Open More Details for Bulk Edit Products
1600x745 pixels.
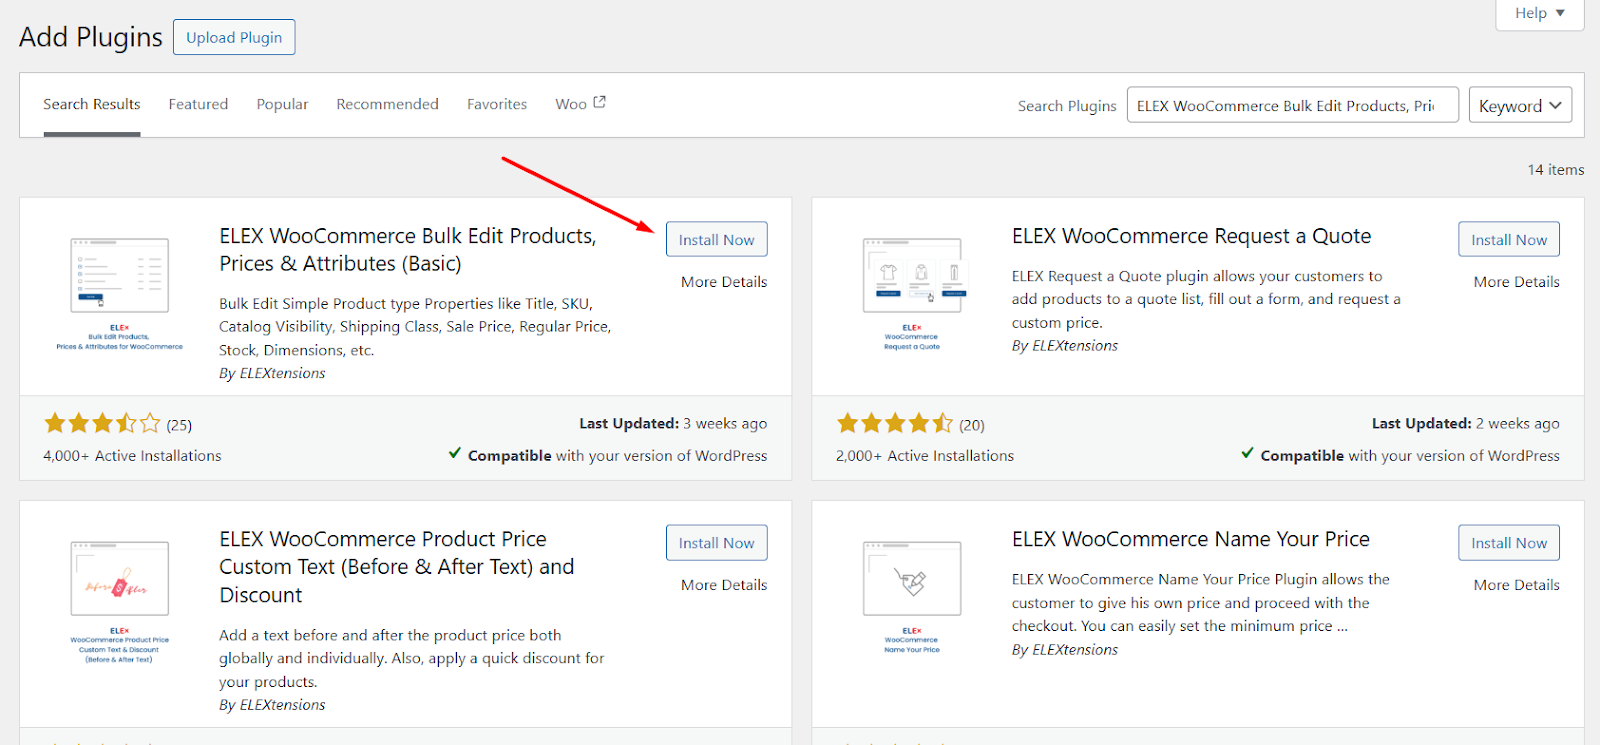point(724,282)
